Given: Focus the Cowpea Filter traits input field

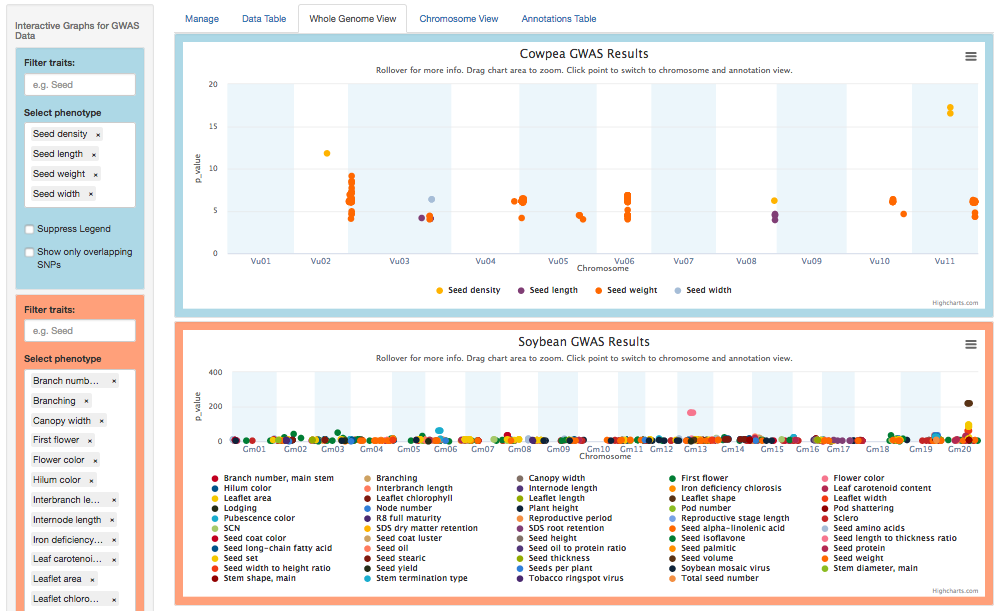Looking at the screenshot, I should click(80, 85).
